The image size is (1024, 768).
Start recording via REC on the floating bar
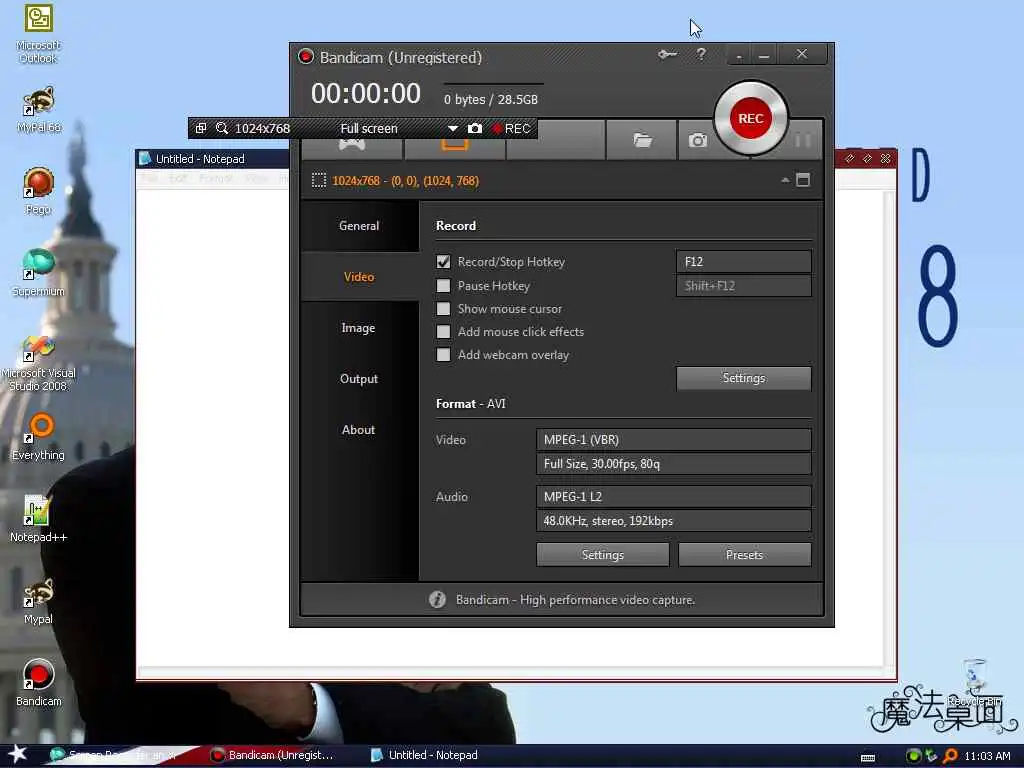[x=512, y=129]
